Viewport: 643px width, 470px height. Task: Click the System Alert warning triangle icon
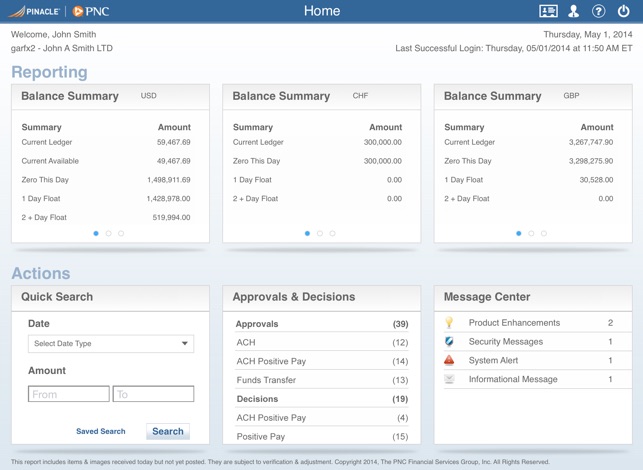click(450, 360)
